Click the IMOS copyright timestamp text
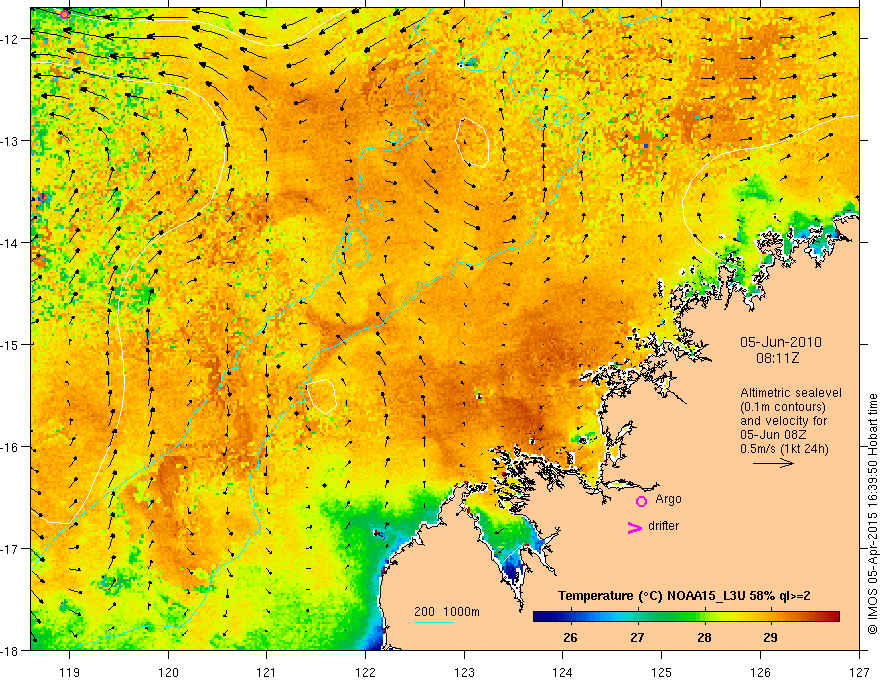 tap(872, 512)
